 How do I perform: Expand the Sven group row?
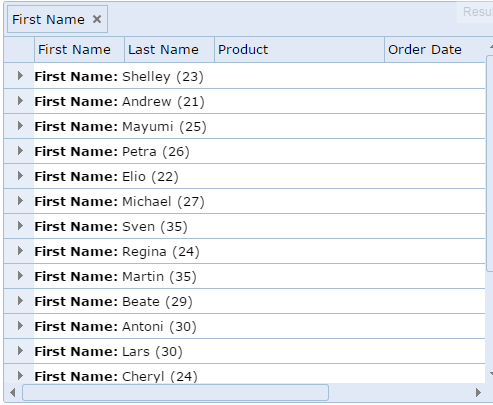(x=20, y=226)
